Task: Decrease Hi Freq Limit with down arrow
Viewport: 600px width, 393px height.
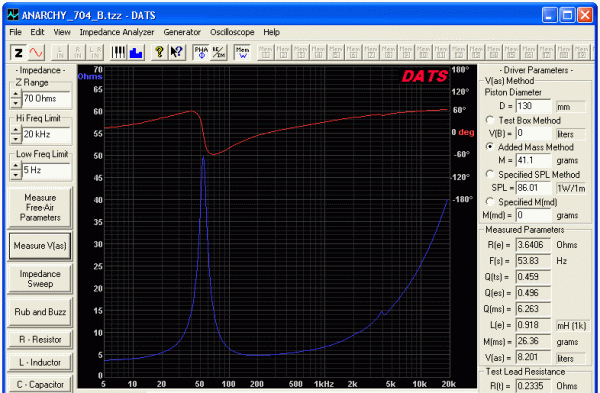Action: (x=15, y=139)
